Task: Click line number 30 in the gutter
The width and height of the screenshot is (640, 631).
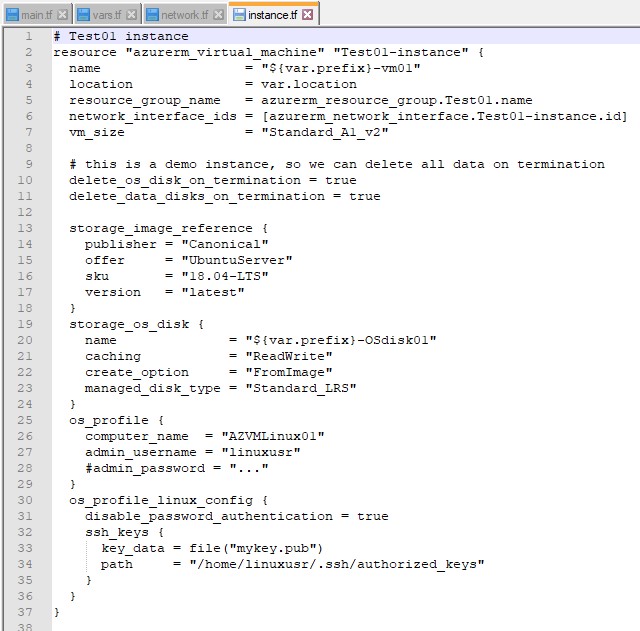Action: [26, 500]
